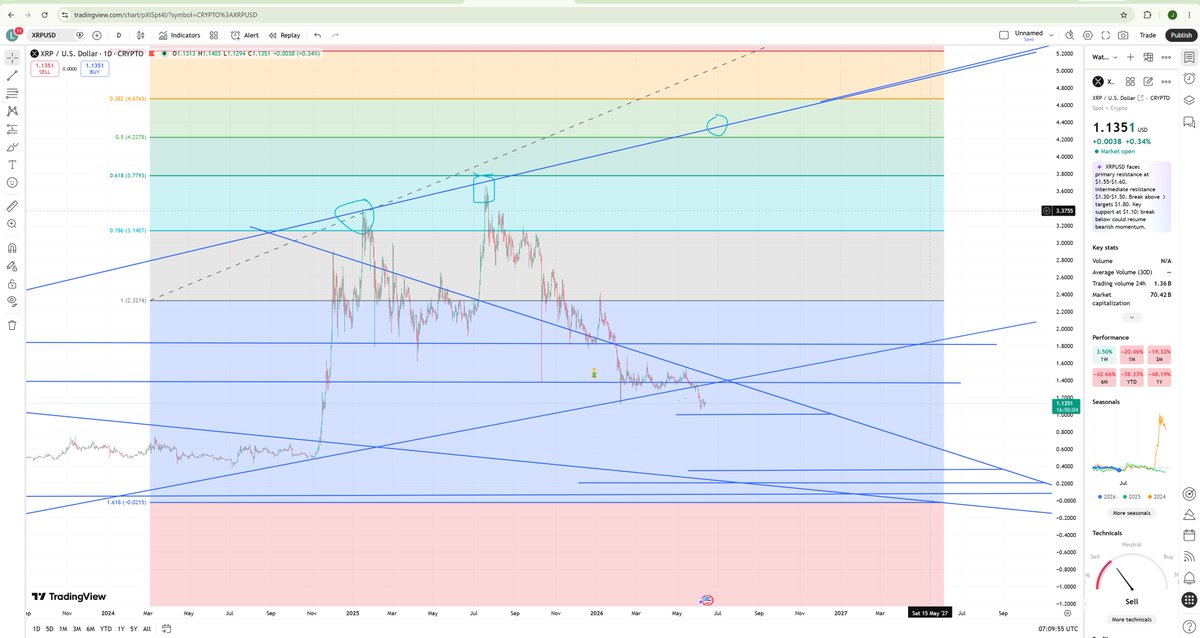Click the Publish button
Viewport: 1200px width, 638px height.
1180,35
